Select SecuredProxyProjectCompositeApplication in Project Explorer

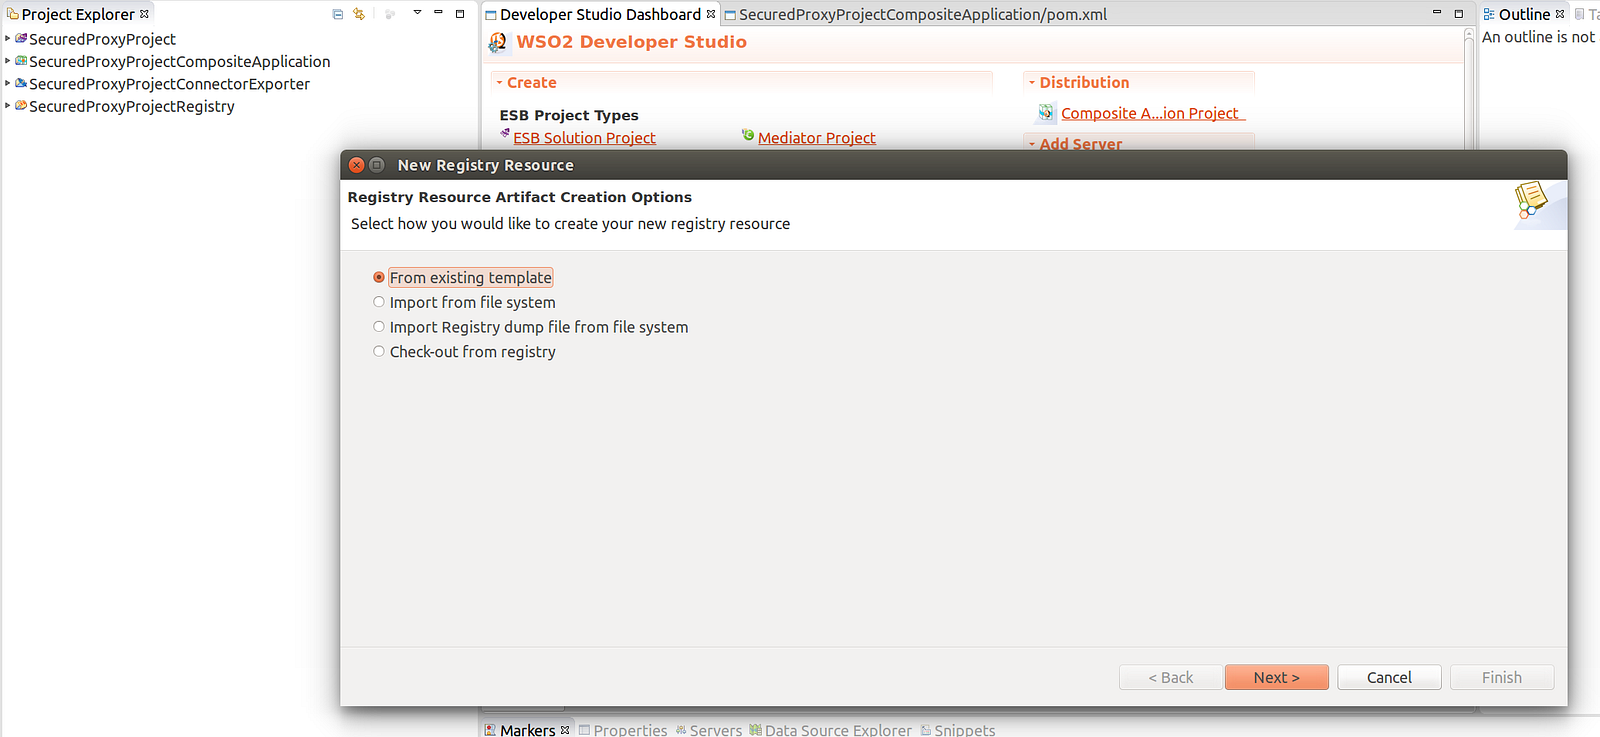coord(179,62)
